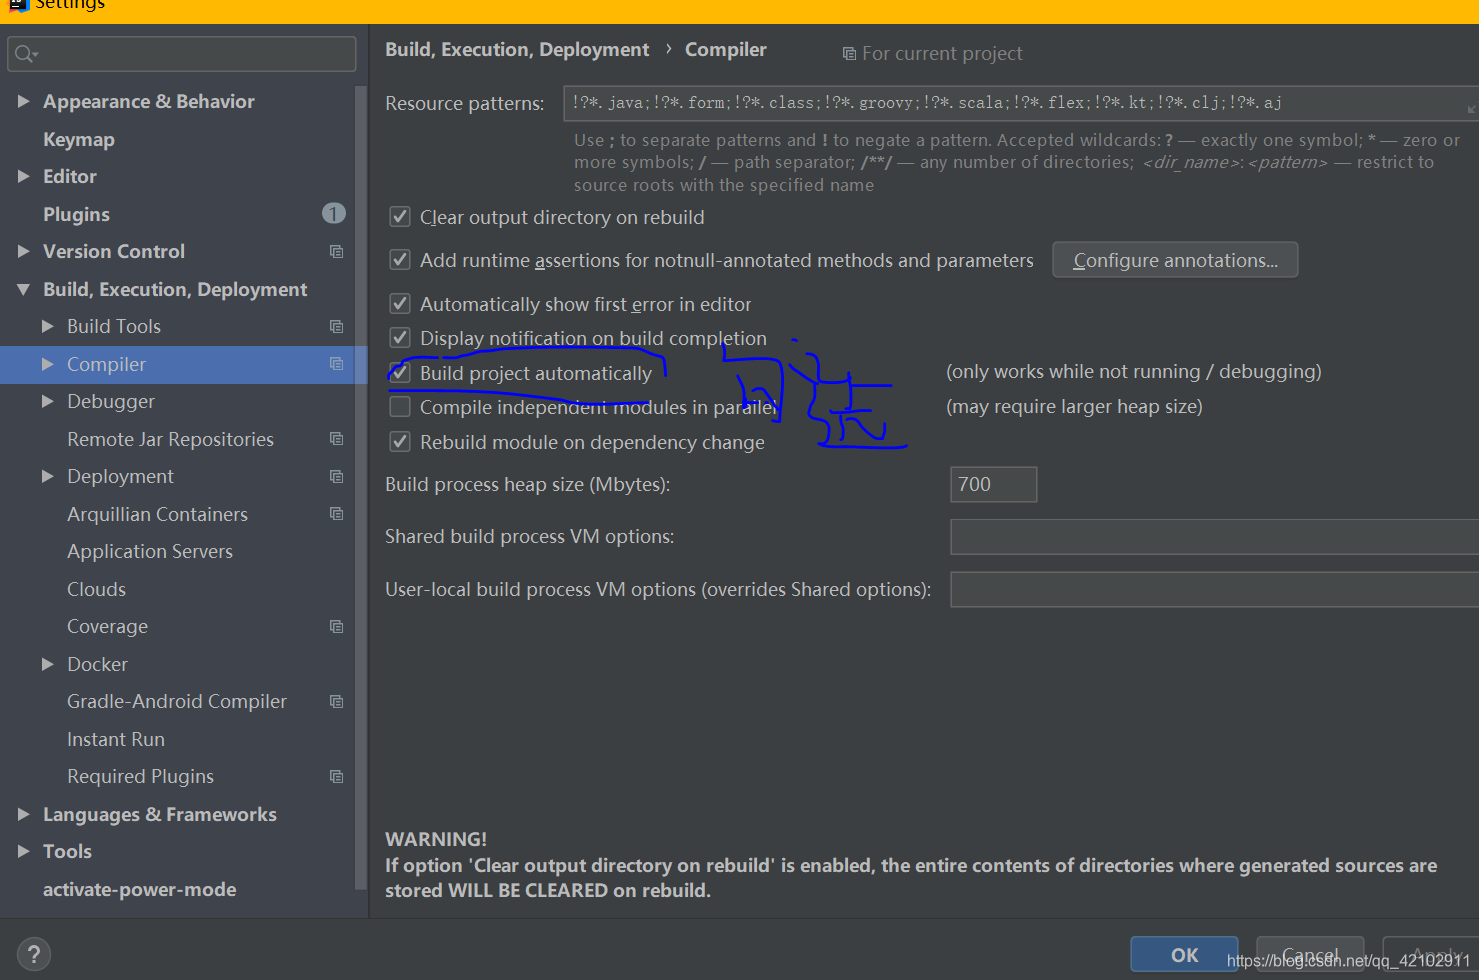Open help with the question mark button
This screenshot has width=1479, height=980.
click(x=34, y=954)
